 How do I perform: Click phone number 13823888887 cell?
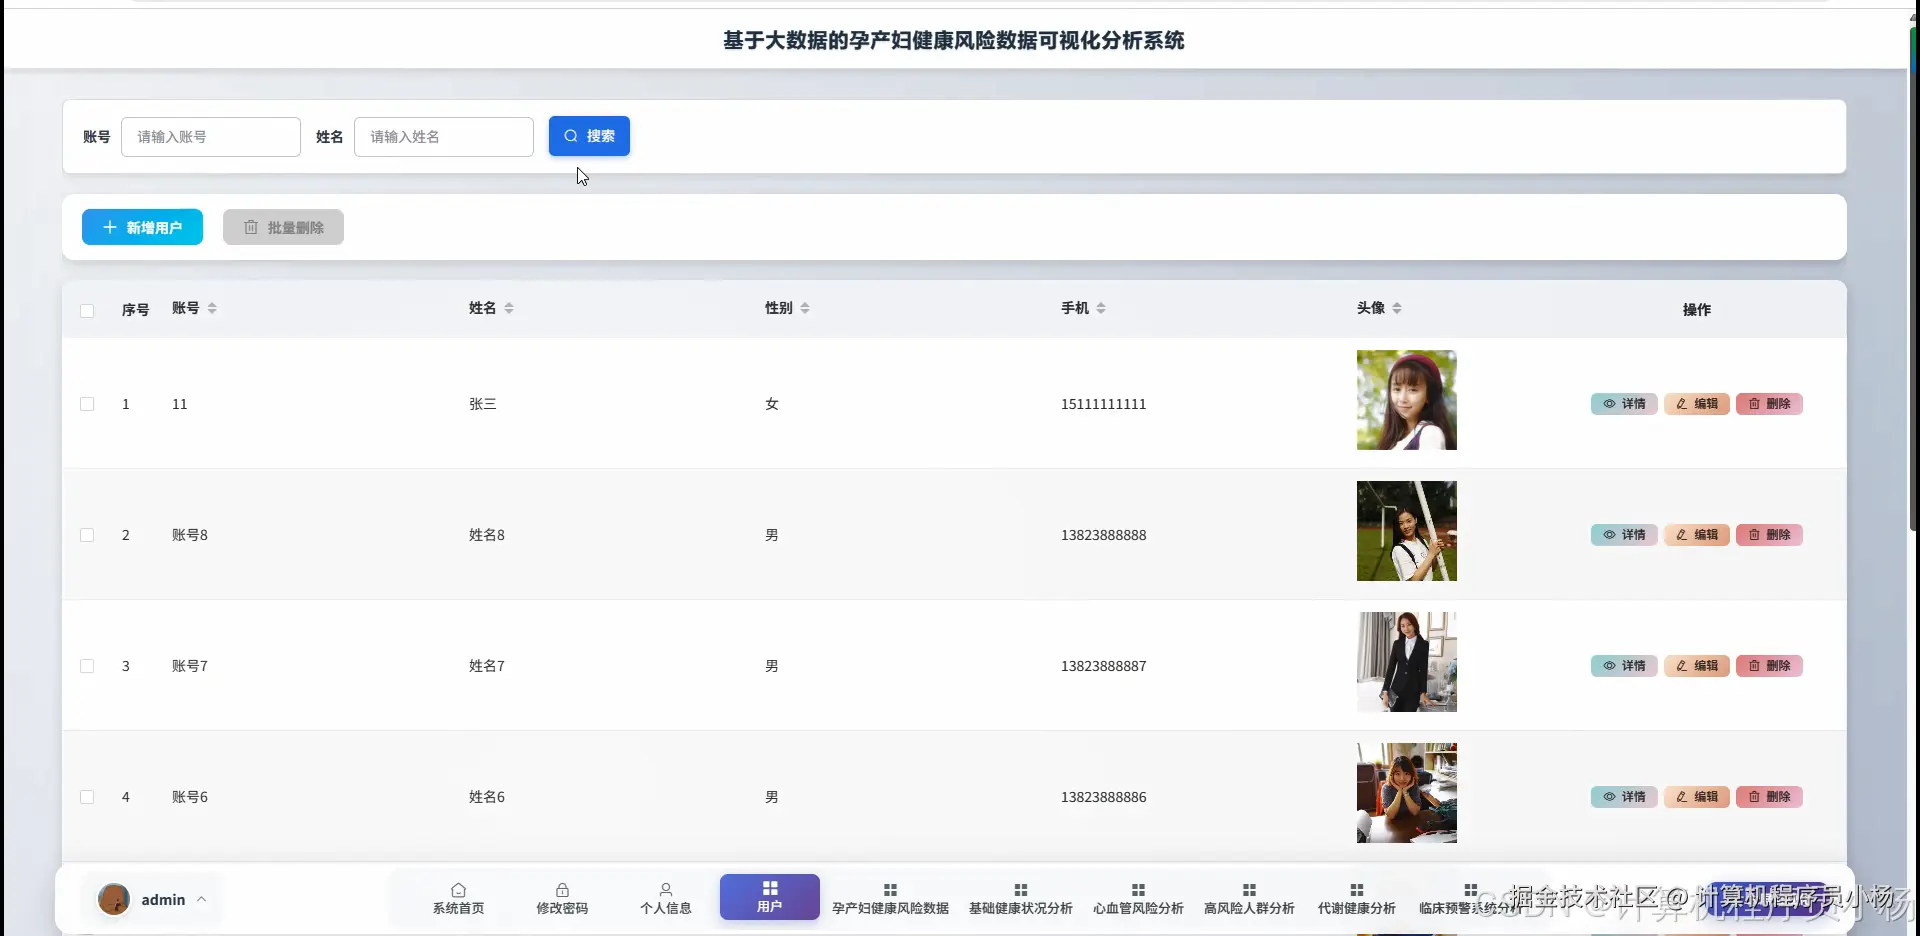click(x=1104, y=666)
